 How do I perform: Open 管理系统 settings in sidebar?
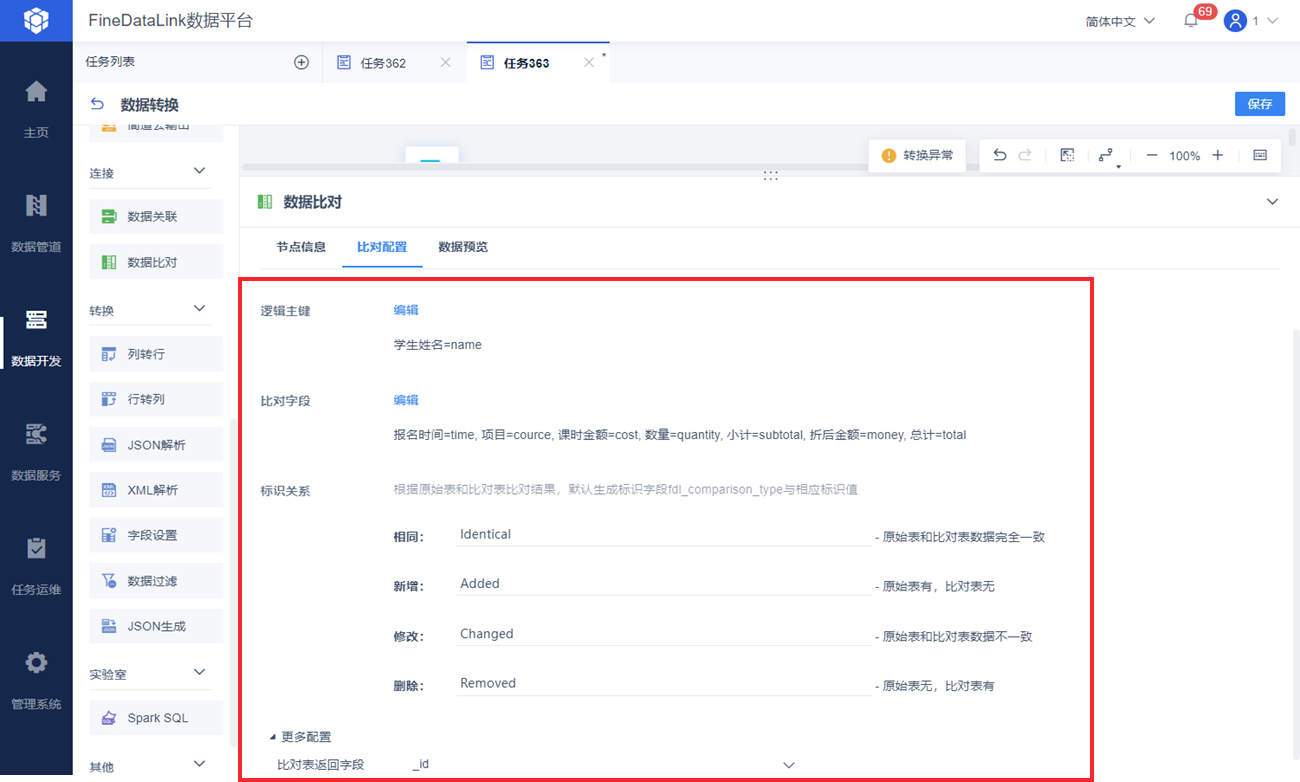pyautogui.click(x=36, y=682)
